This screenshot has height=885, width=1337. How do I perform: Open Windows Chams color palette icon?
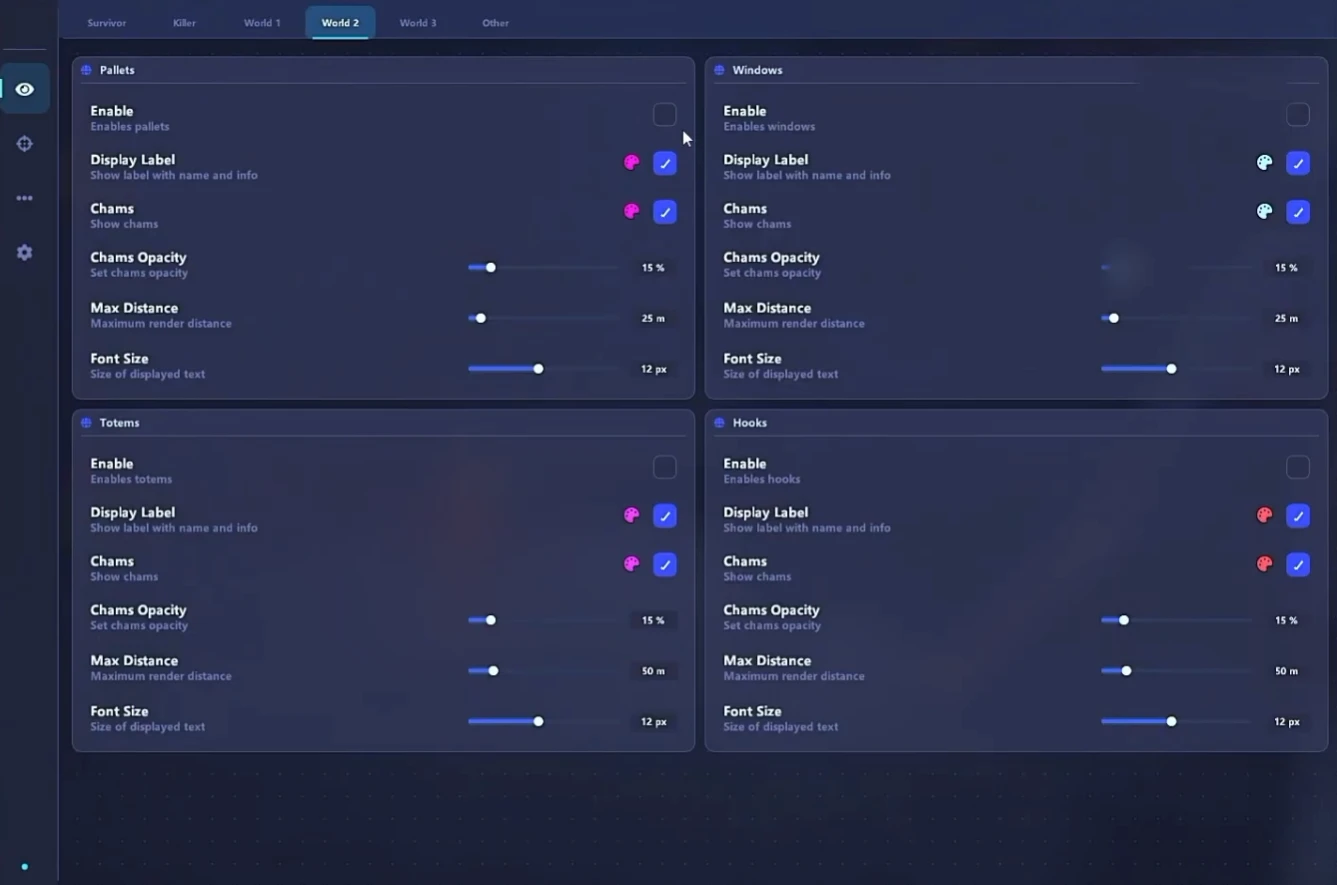coord(1265,212)
